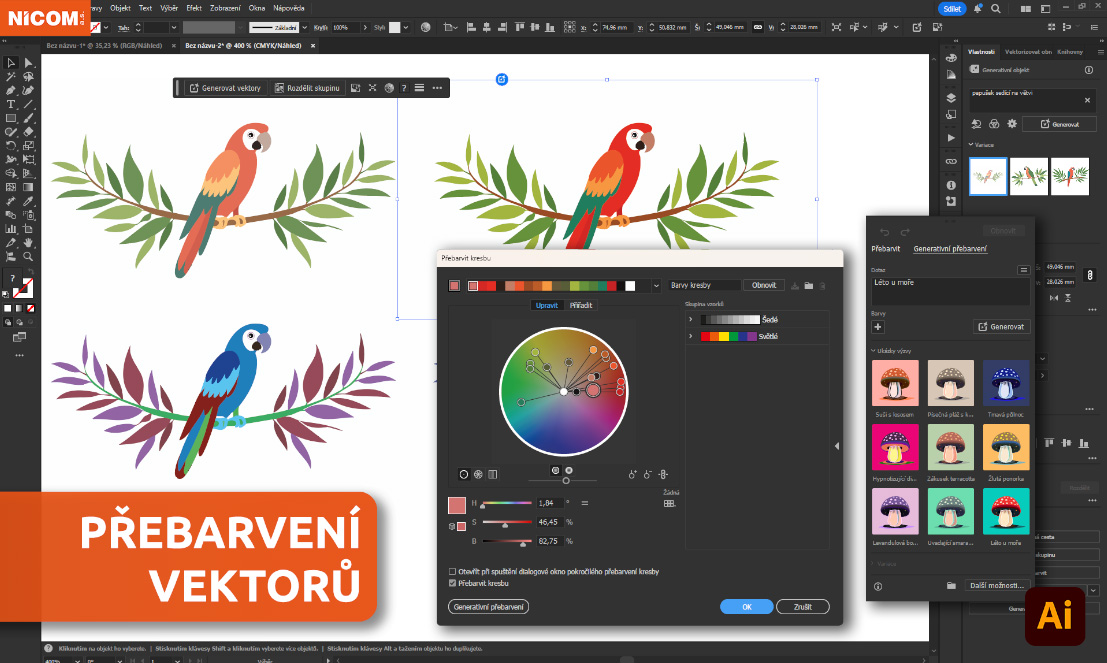The height and width of the screenshot is (663, 1107).
Task: Open the folder icon beside Obnovit
Action: pos(808,286)
